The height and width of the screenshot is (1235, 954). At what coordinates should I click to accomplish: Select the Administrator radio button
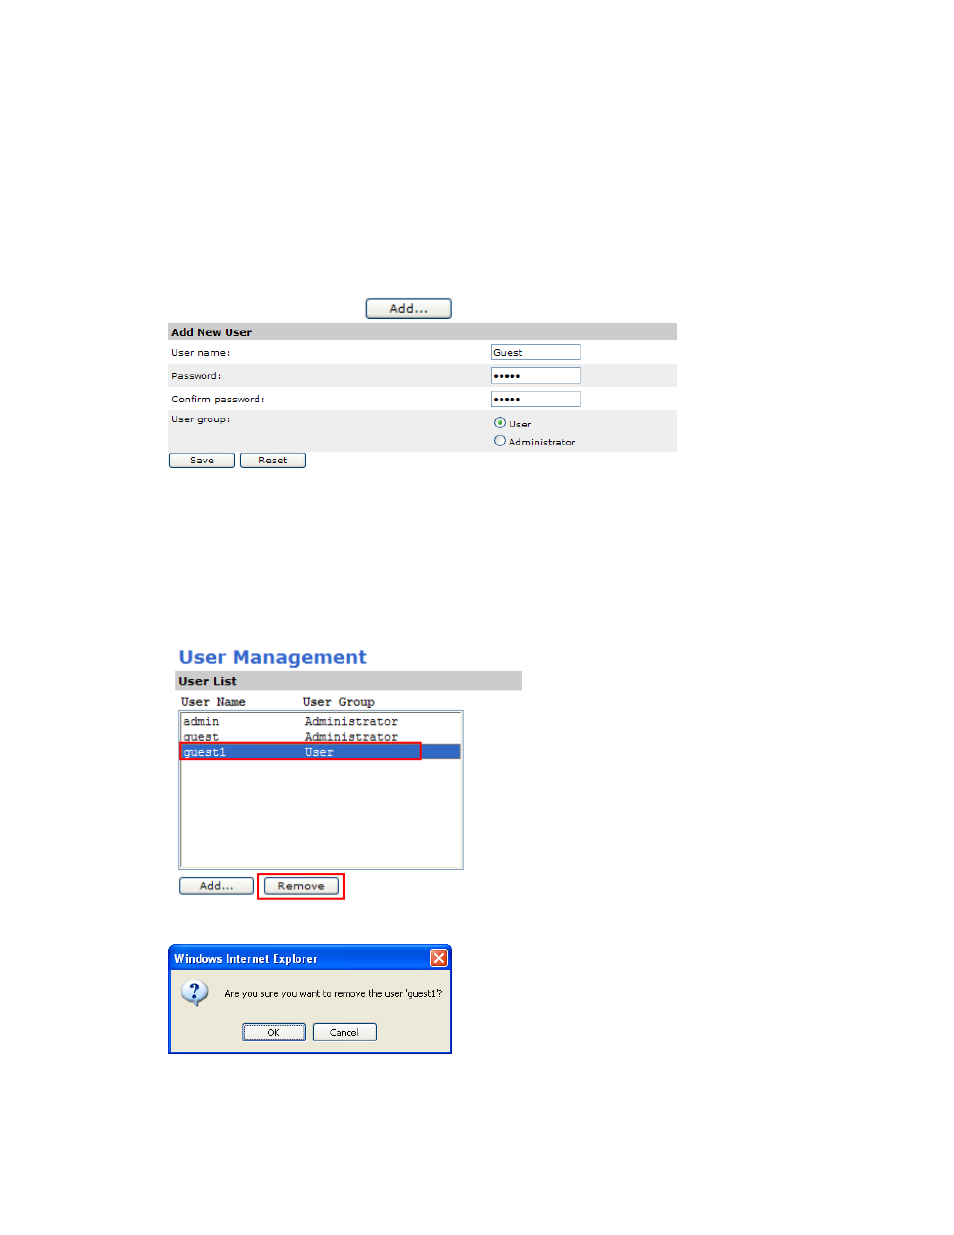pos(500,441)
